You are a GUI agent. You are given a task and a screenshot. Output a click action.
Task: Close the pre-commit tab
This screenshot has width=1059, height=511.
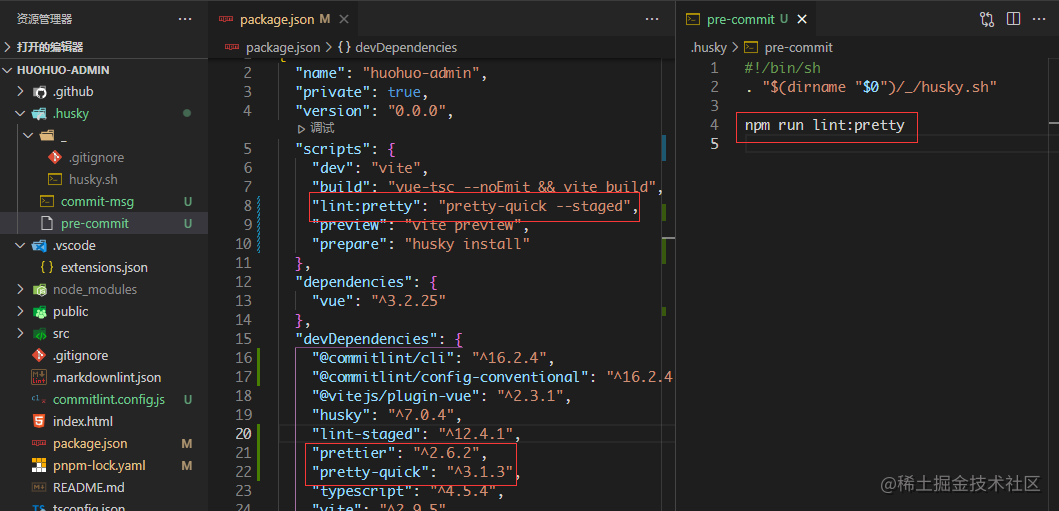click(x=802, y=20)
